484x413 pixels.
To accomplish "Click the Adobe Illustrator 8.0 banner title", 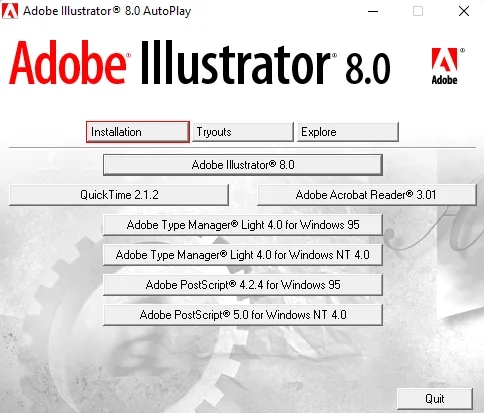I will click(199, 63).
